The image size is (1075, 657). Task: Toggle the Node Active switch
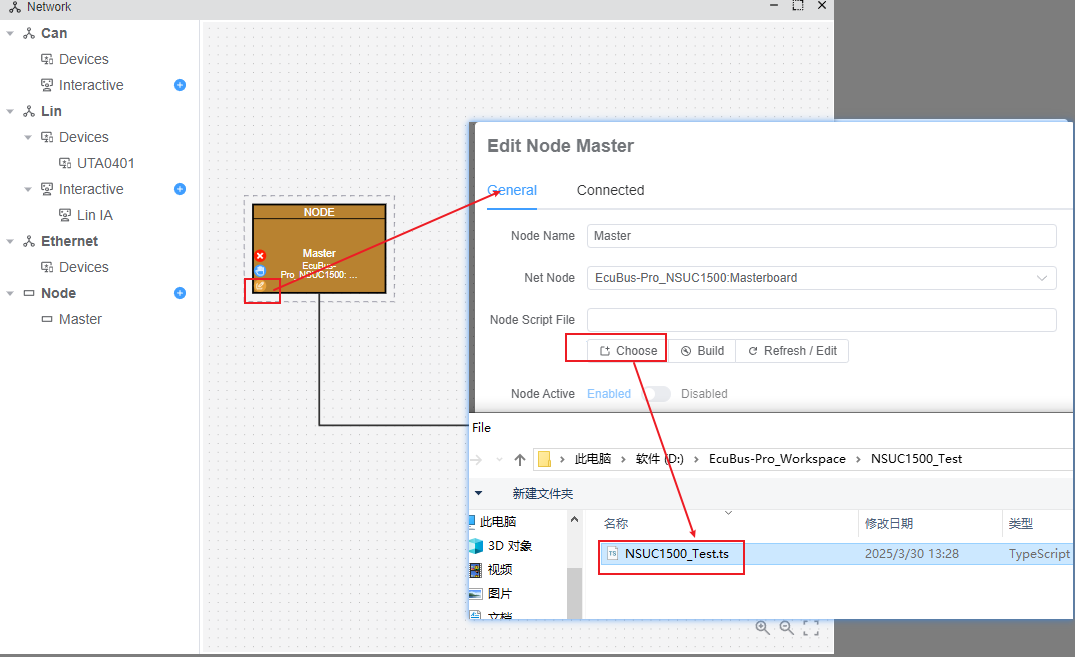coord(656,394)
